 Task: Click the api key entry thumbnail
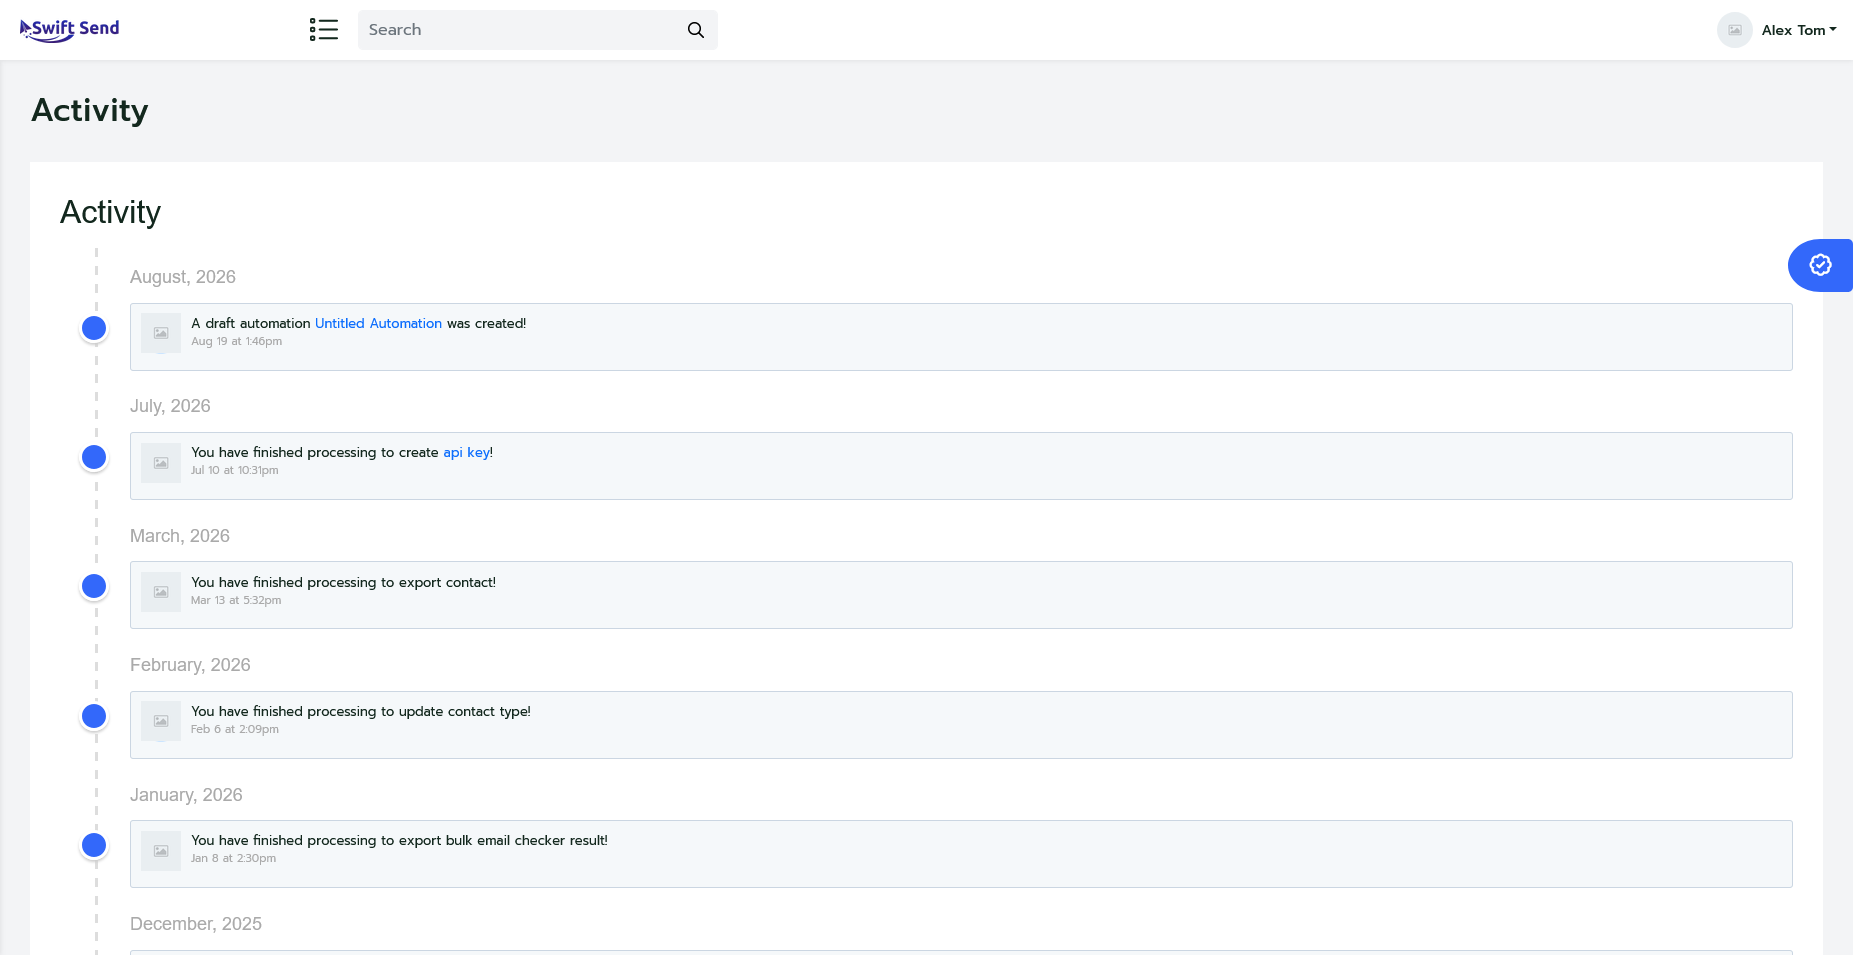(161, 463)
